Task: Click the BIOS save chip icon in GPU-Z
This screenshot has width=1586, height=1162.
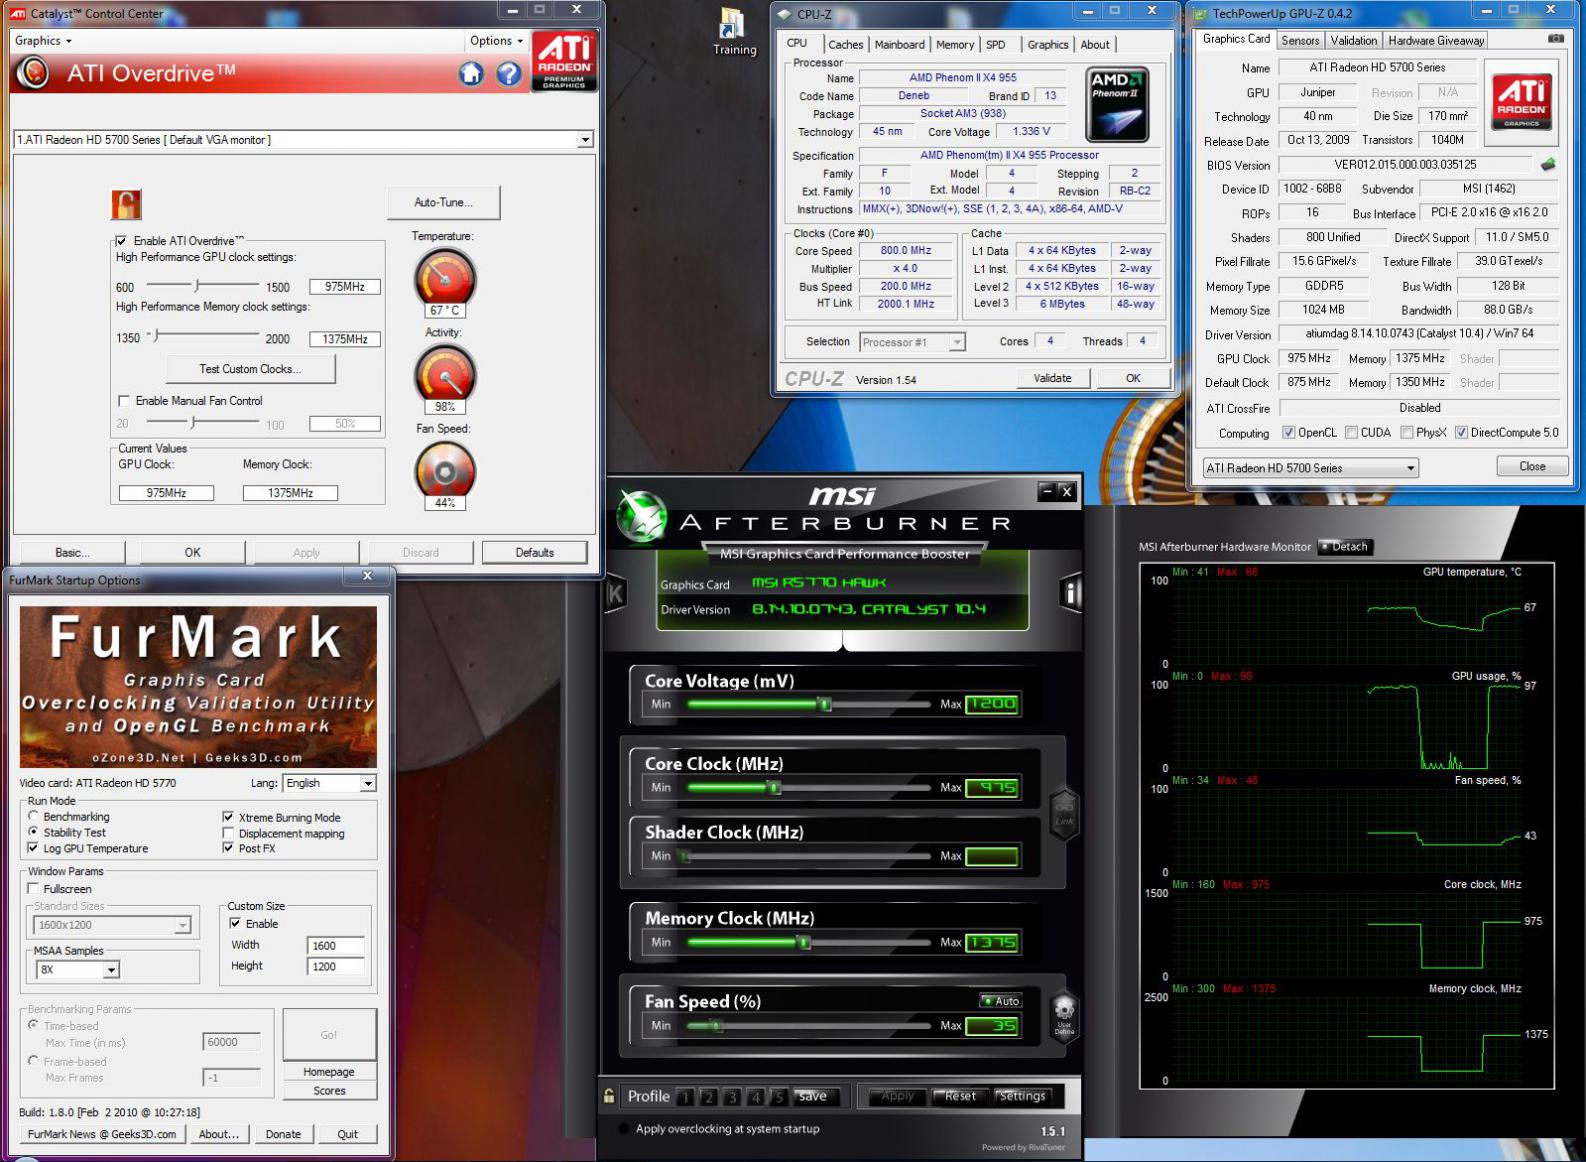Action: (x=1548, y=164)
